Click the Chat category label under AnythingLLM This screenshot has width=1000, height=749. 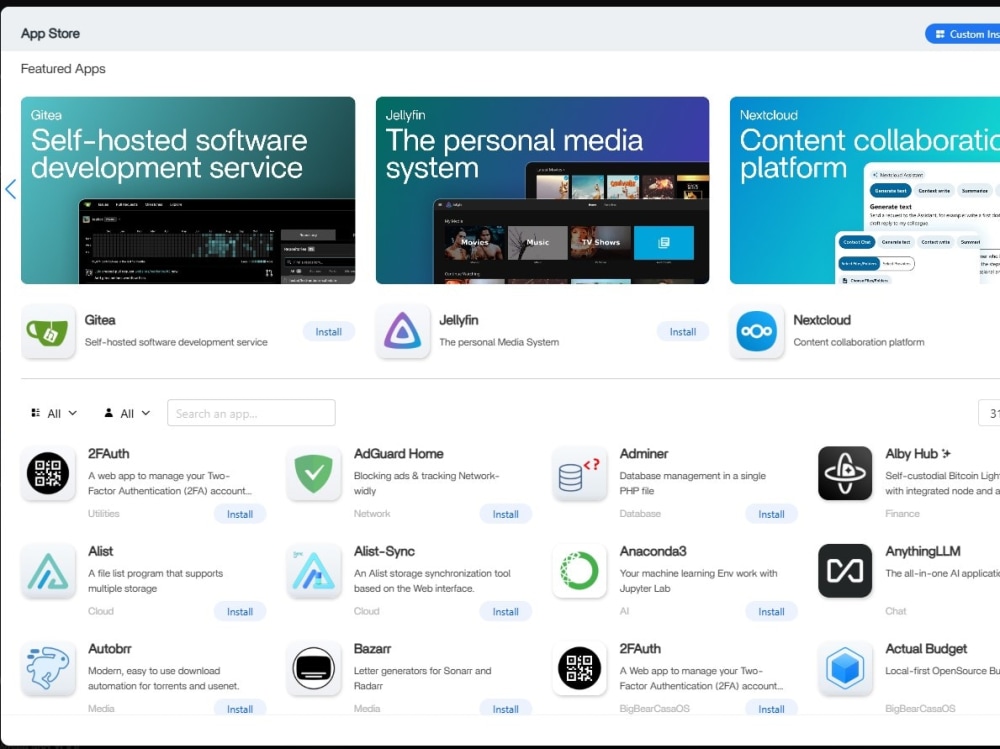point(895,611)
